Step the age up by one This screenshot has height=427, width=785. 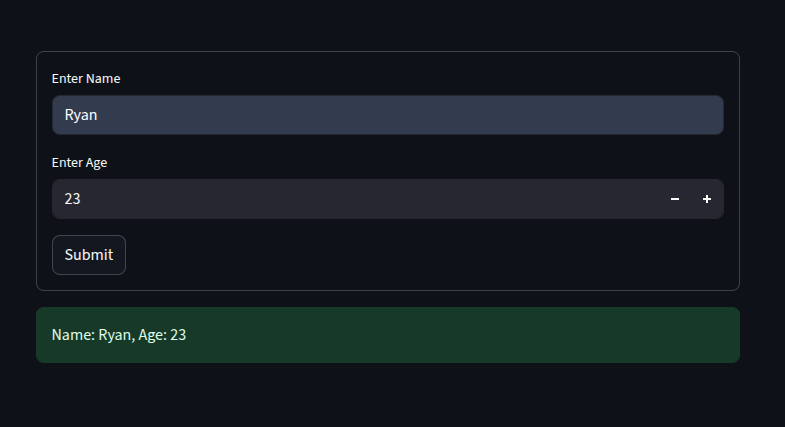coord(706,199)
